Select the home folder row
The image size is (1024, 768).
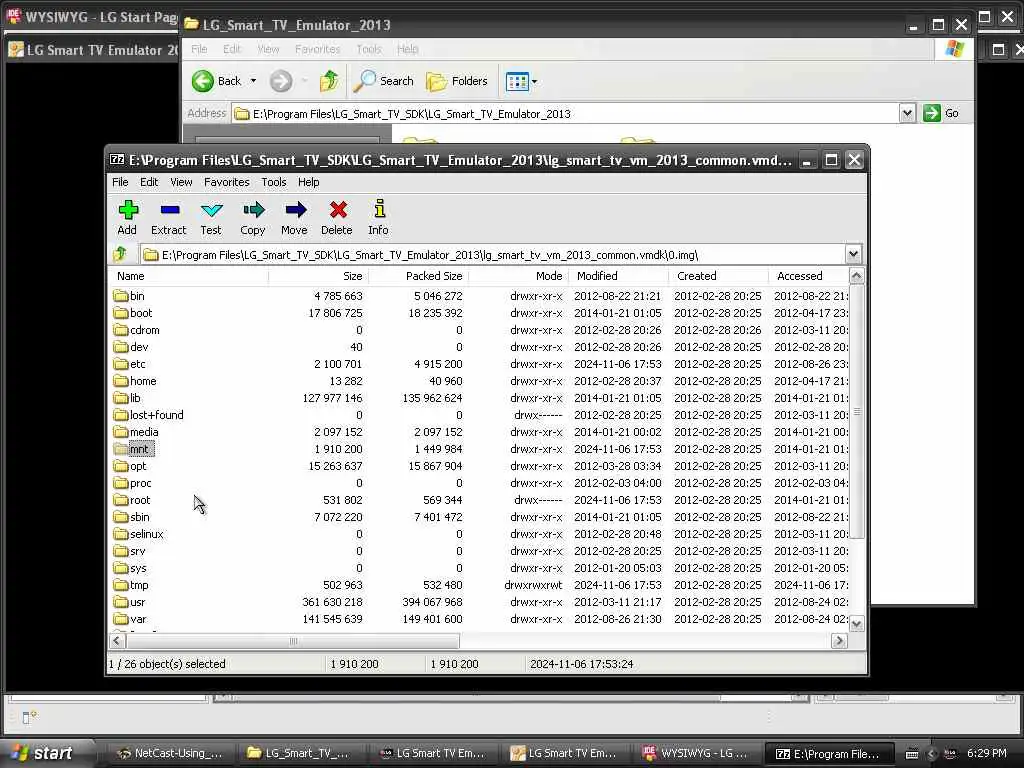pyautogui.click(x=480, y=381)
